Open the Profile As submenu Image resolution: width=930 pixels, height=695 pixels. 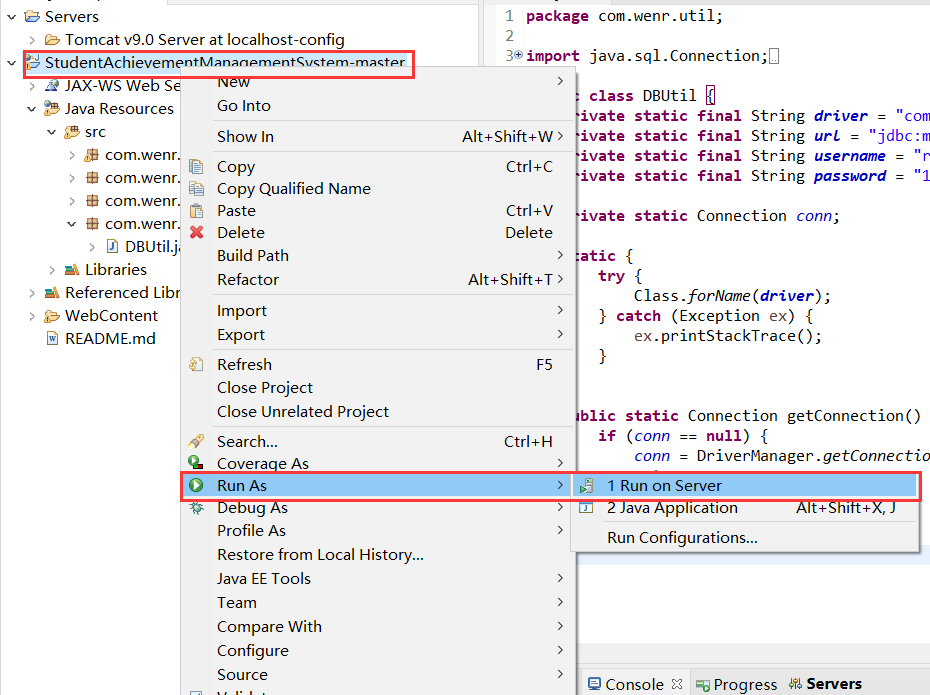pyautogui.click(x=377, y=530)
